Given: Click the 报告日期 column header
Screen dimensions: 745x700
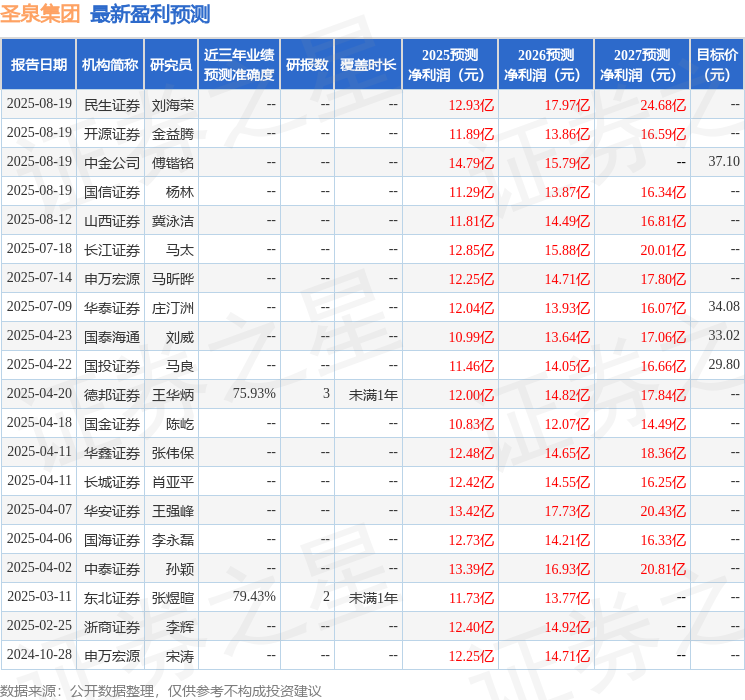Looking at the screenshot, I should pyautogui.click(x=38, y=65).
